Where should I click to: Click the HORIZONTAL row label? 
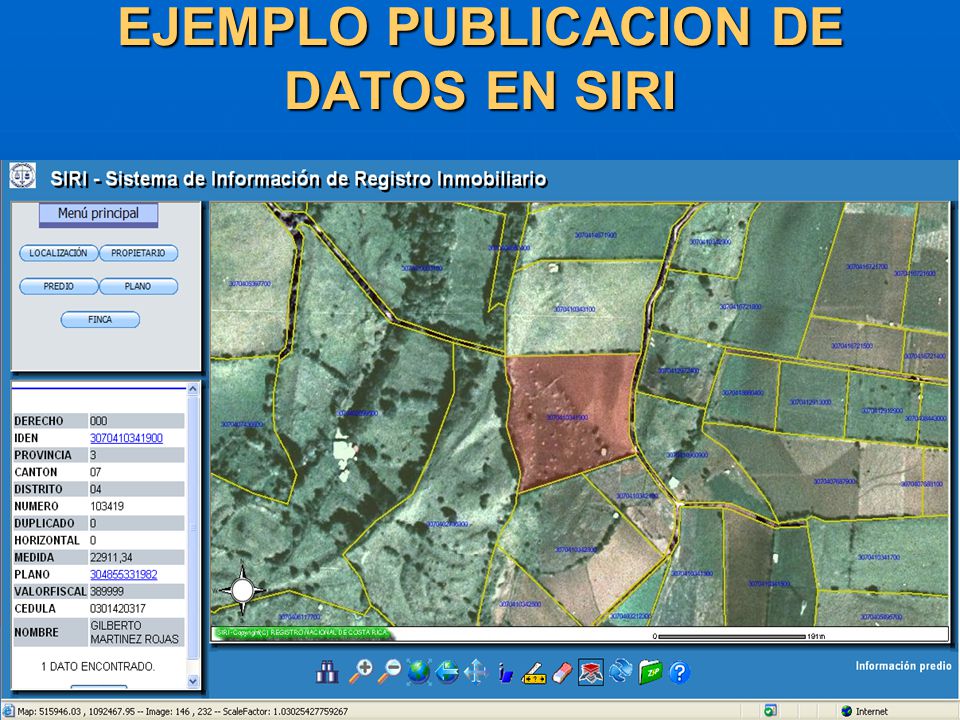click(x=47, y=540)
